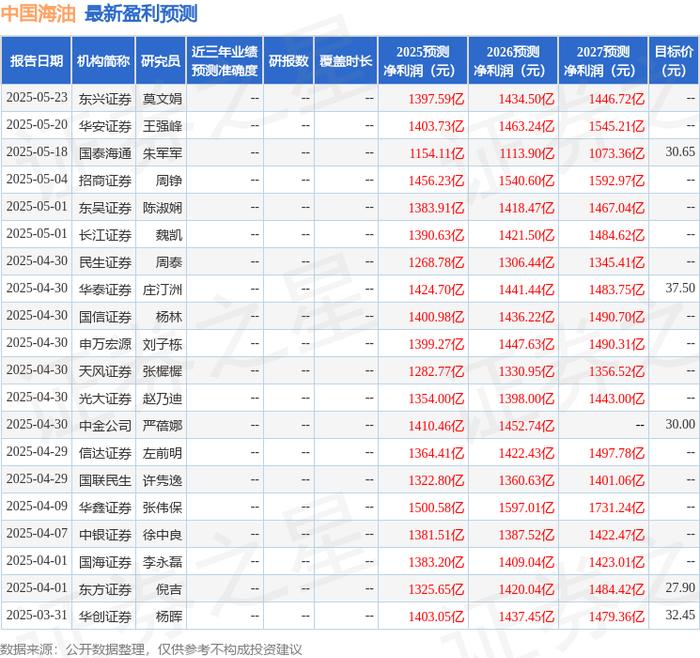Click target price 32.45
This screenshot has width=700, height=658.
pyautogui.click(x=680, y=615)
